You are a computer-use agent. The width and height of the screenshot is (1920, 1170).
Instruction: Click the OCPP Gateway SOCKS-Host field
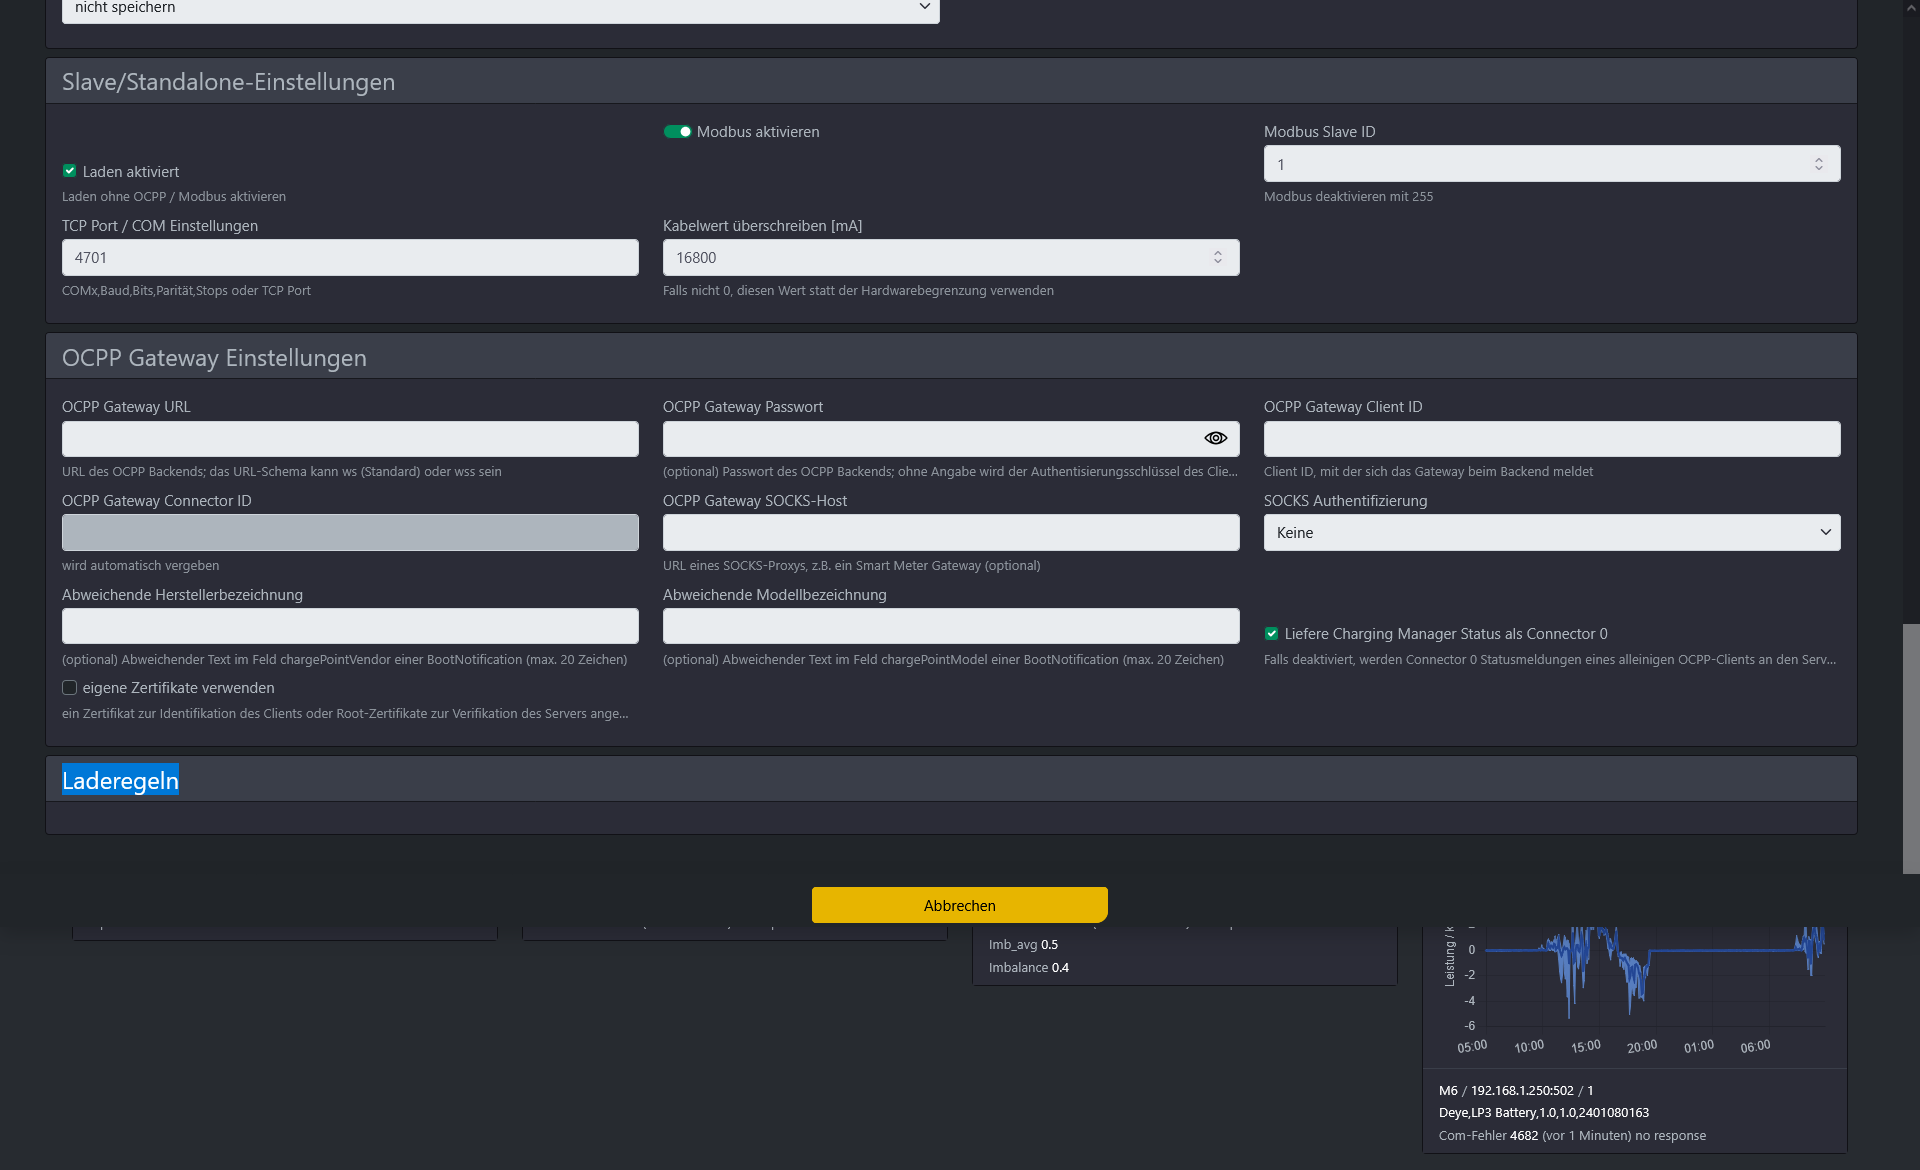click(x=950, y=533)
